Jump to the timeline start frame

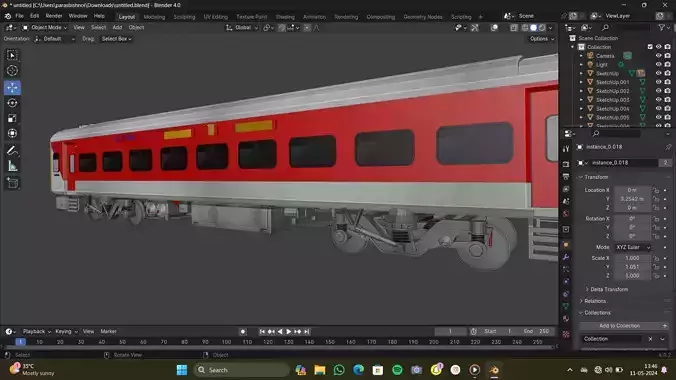click(262, 332)
